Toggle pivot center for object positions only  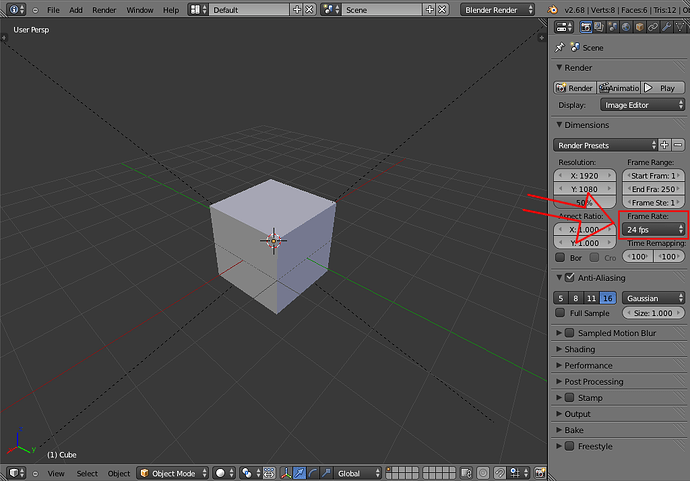(x=269, y=473)
